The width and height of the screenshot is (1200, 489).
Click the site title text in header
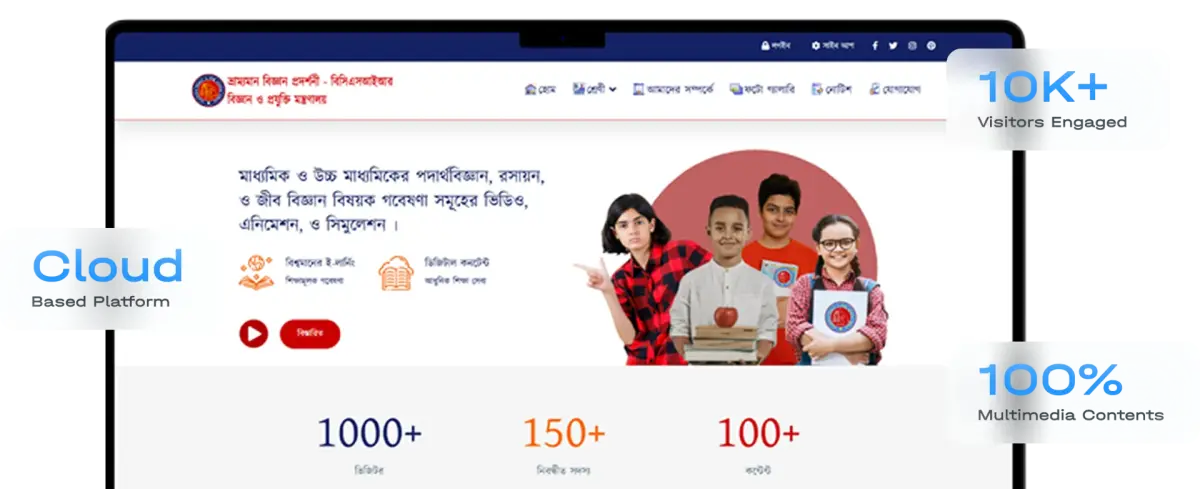pyautogui.click(x=310, y=90)
